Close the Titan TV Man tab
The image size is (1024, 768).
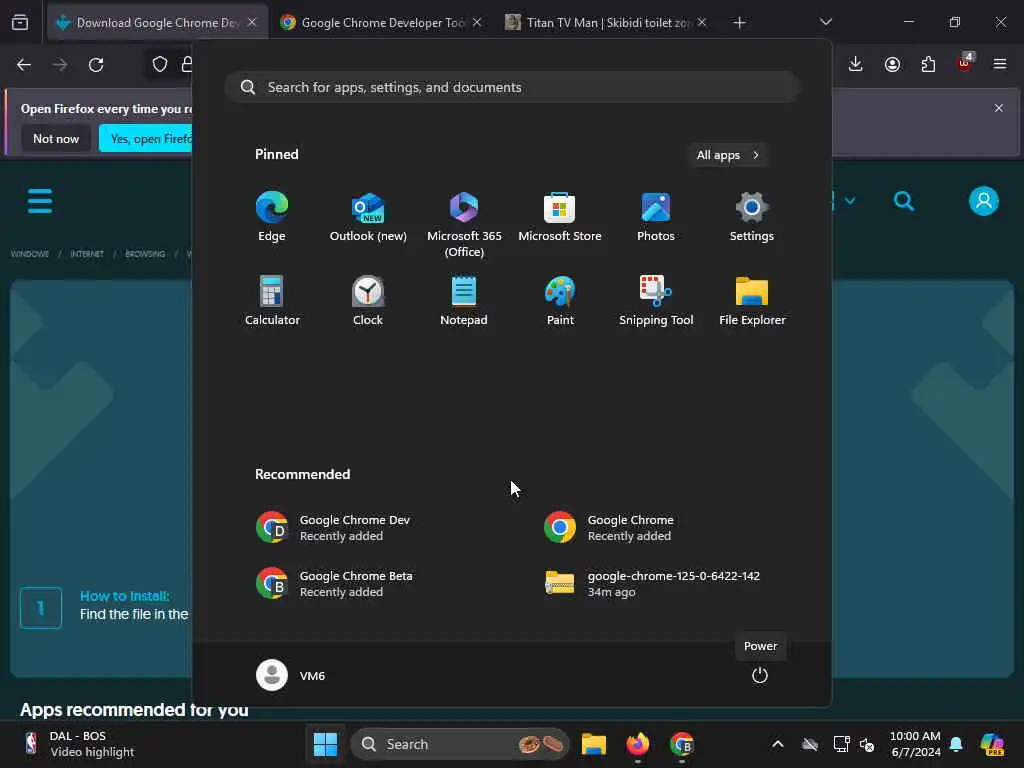click(701, 22)
